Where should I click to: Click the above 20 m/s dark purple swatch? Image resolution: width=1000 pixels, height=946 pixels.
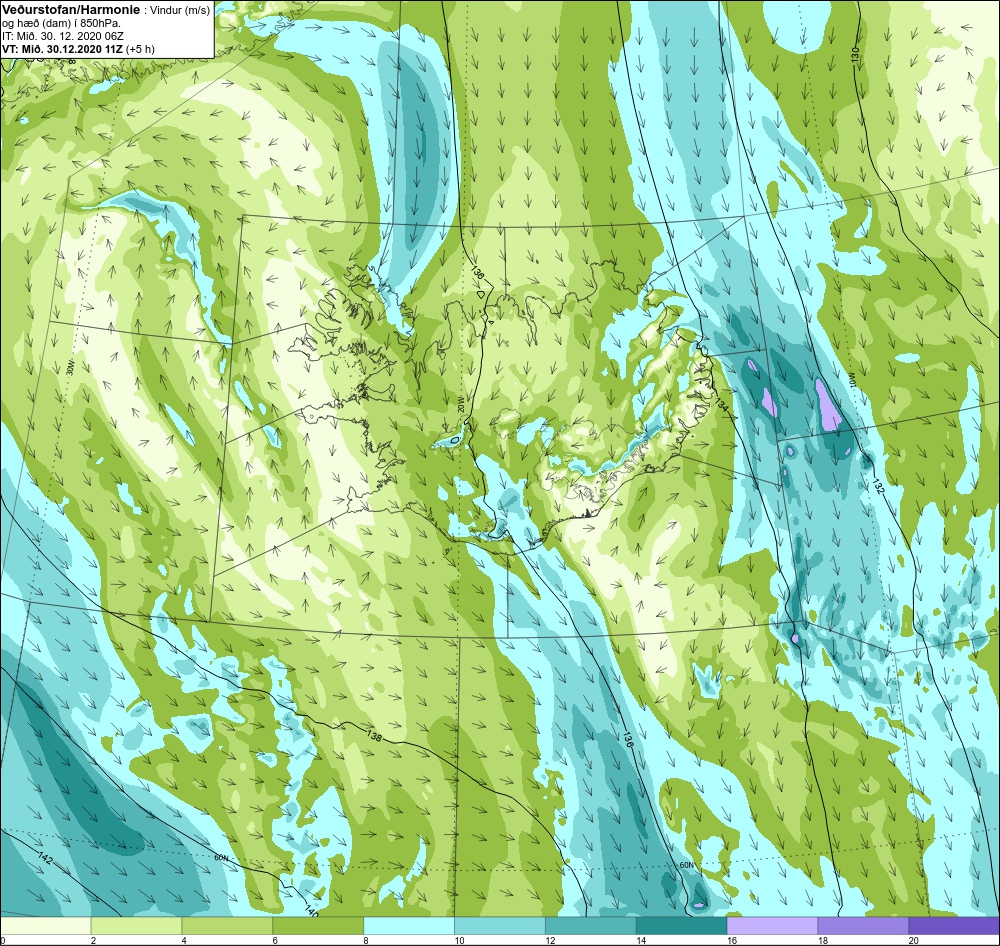point(953,924)
